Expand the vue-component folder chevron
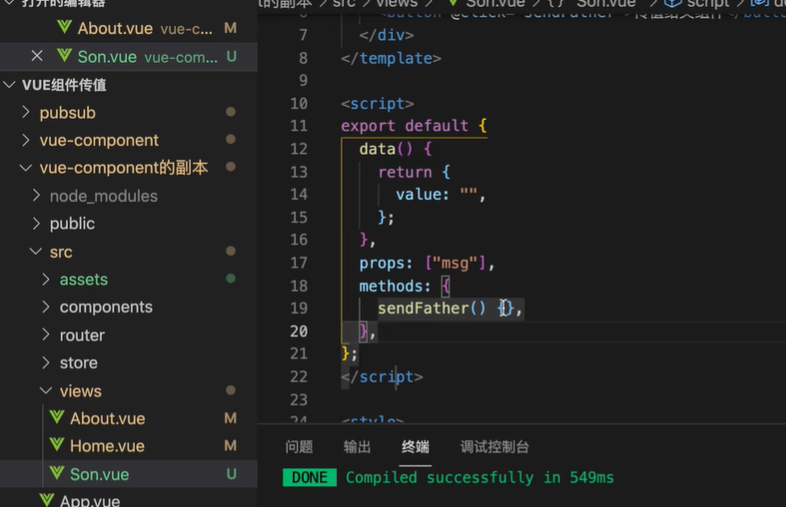 (26, 140)
